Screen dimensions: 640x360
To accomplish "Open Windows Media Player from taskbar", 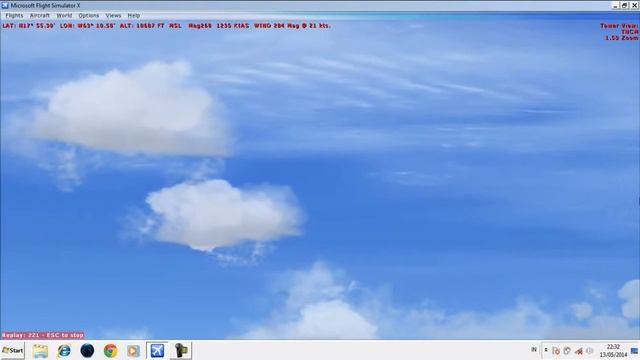I will 133,351.
